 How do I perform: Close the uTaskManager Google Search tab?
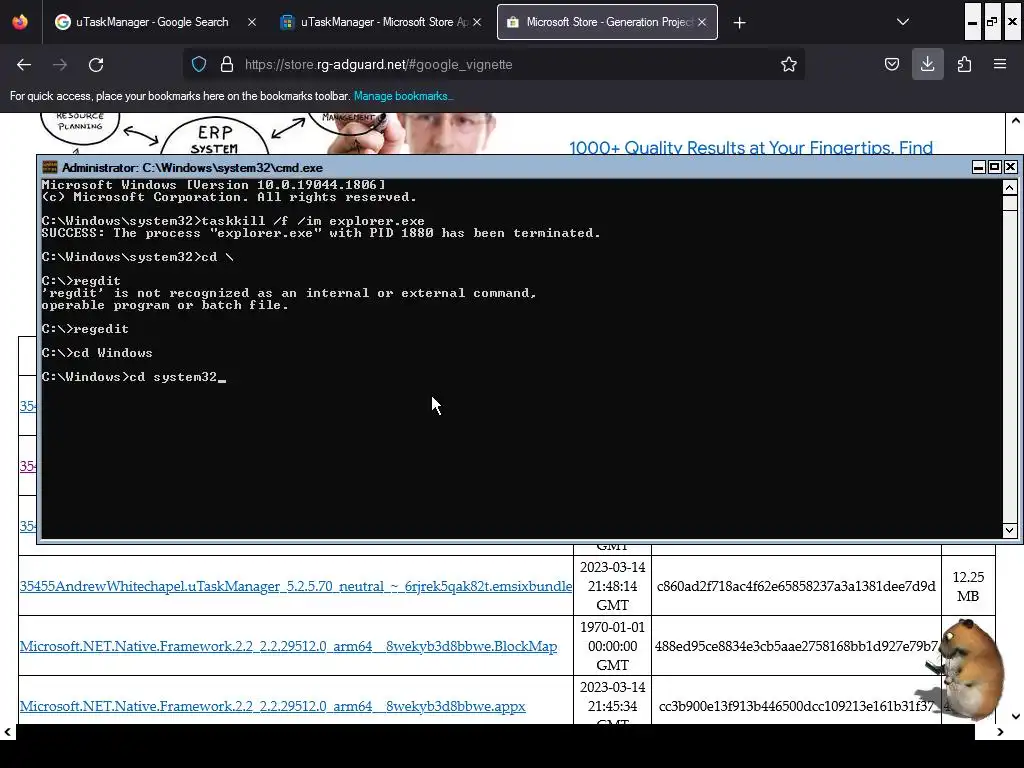tap(252, 22)
